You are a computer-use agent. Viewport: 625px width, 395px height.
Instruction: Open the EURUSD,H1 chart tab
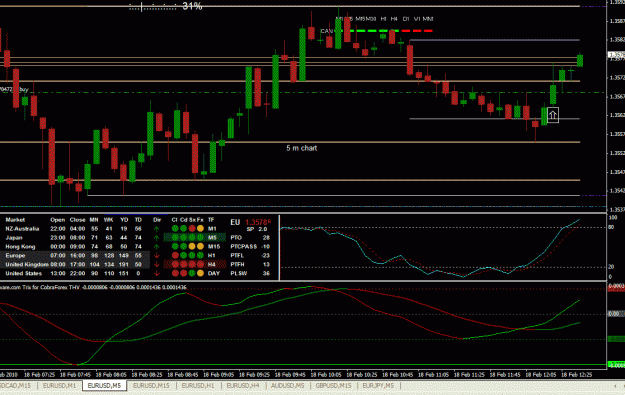pyautogui.click(x=198, y=385)
